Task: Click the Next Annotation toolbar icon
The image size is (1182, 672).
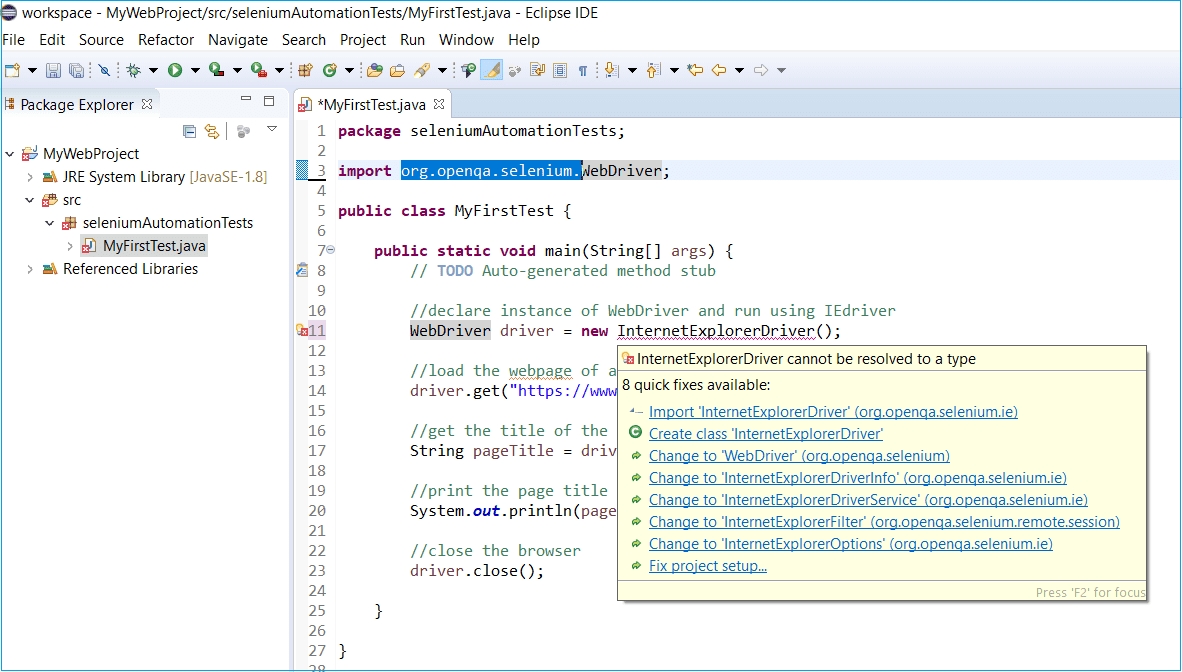Action: pos(610,70)
